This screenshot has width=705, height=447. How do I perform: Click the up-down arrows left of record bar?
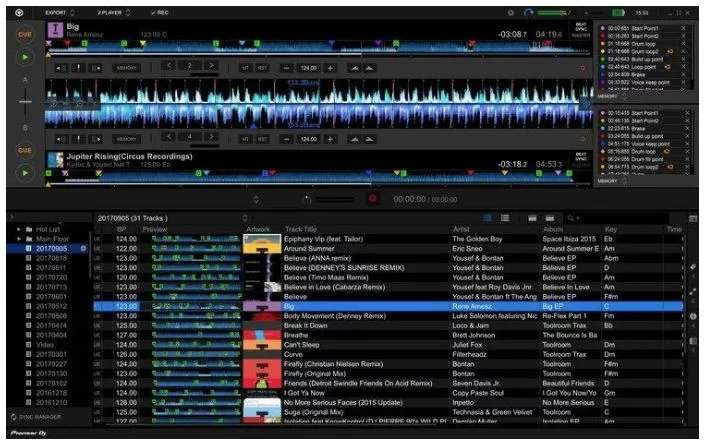click(x=256, y=199)
